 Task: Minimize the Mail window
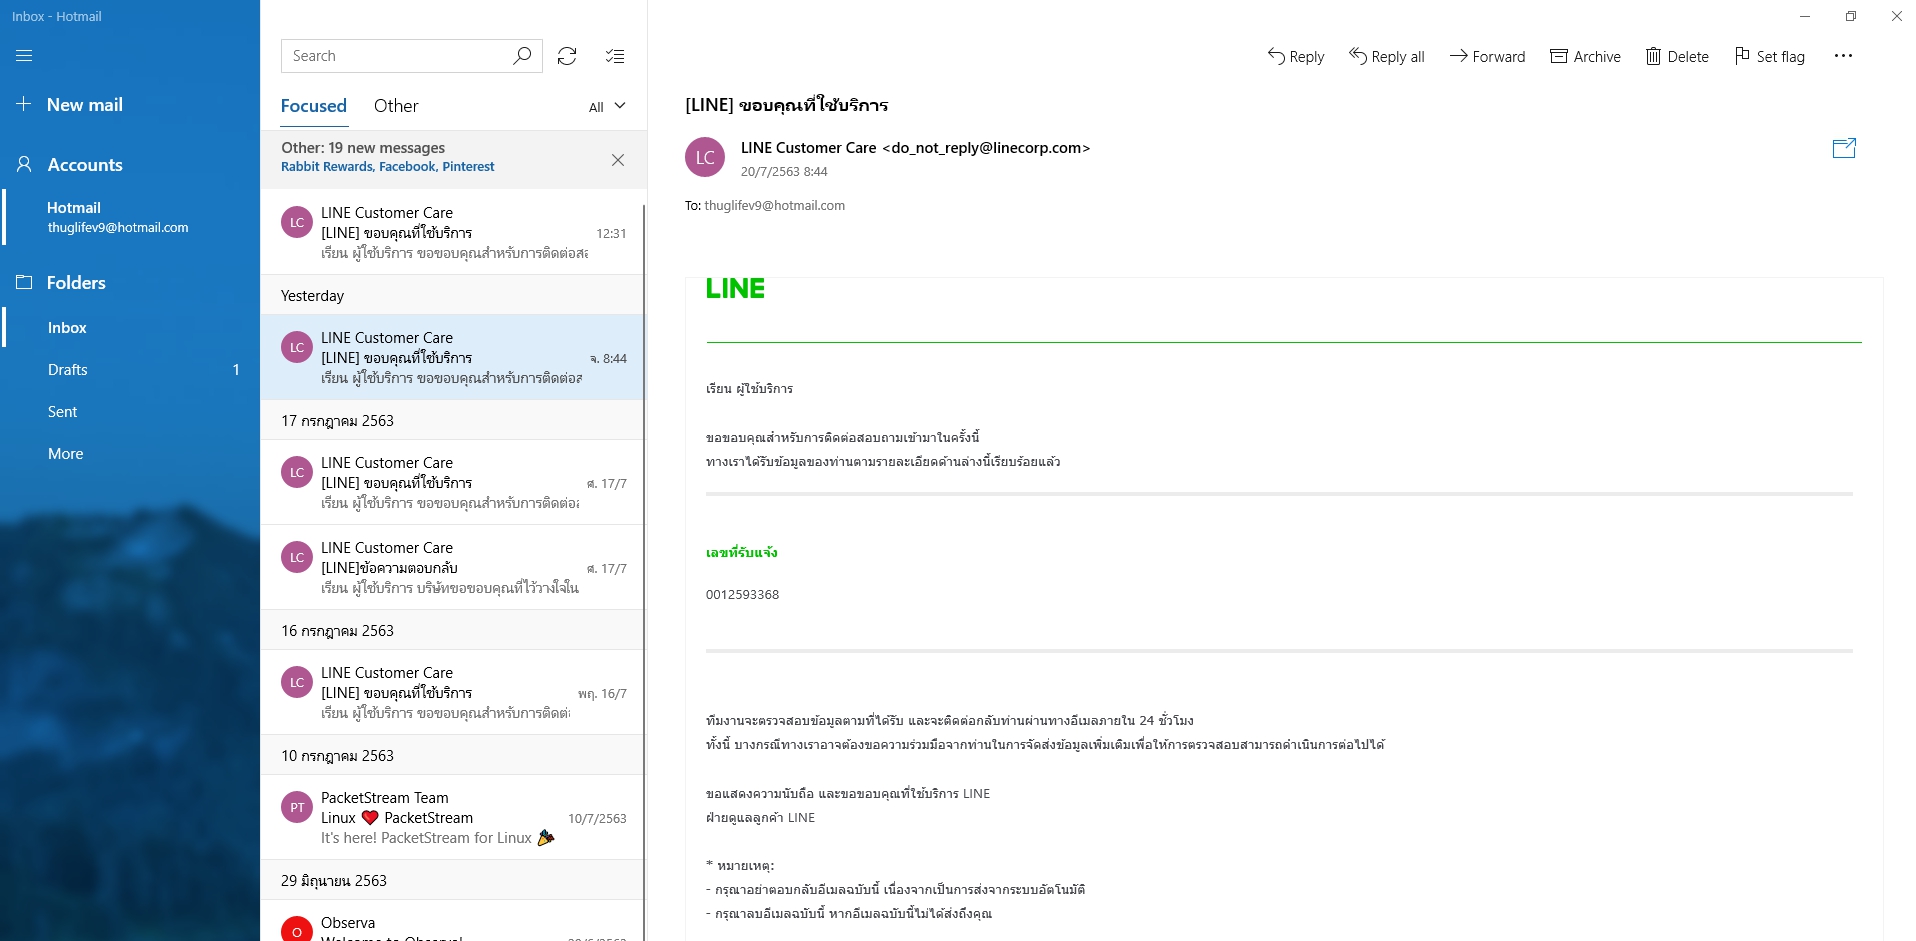click(1805, 16)
